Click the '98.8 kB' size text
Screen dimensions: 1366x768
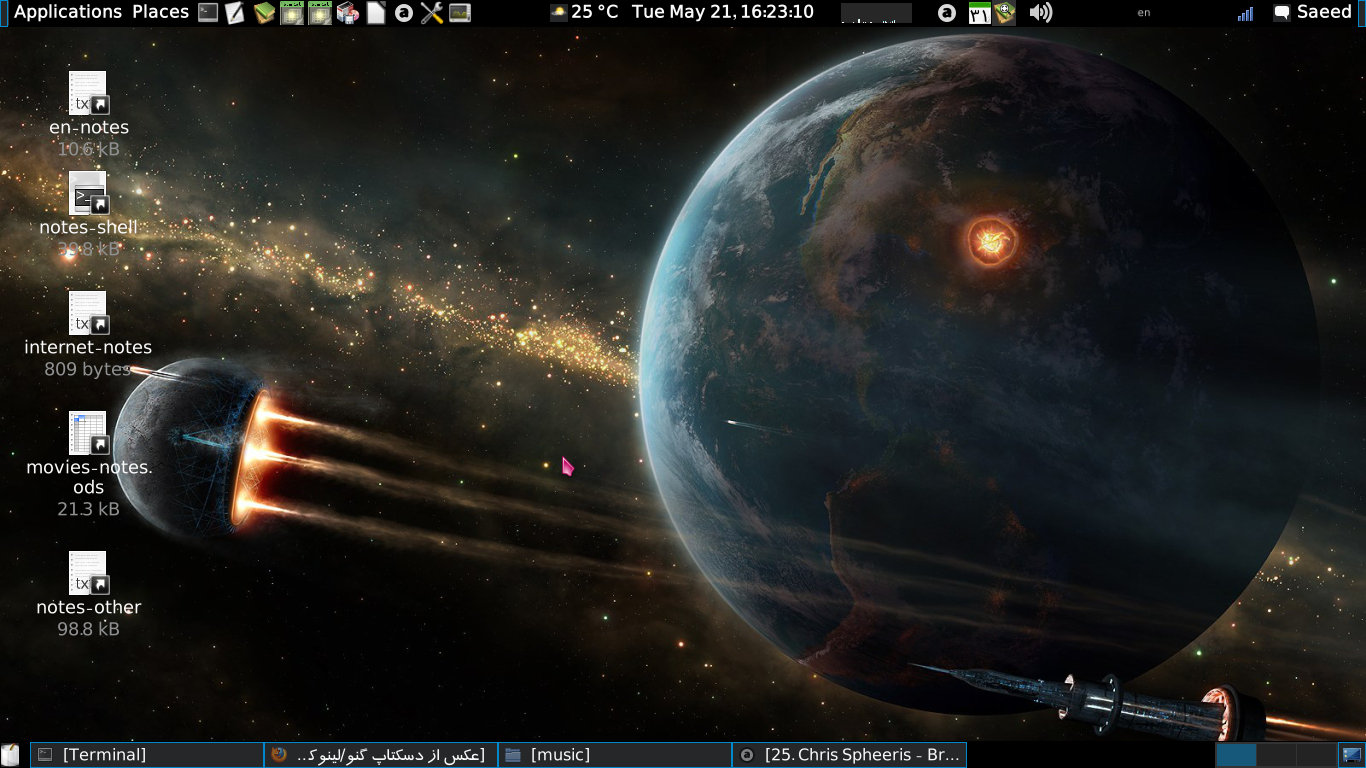[89, 629]
